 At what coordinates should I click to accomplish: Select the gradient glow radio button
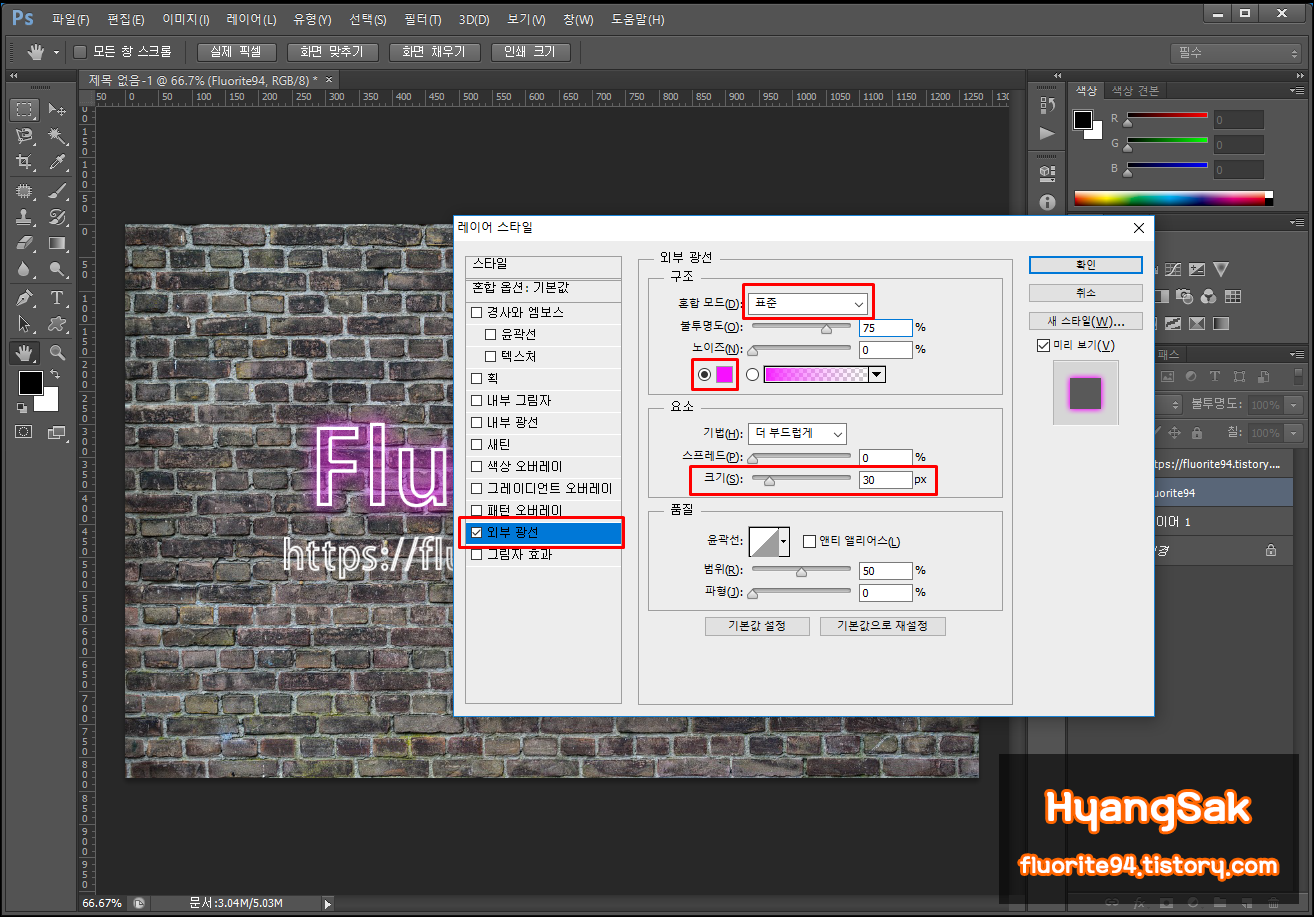pos(752,374)
